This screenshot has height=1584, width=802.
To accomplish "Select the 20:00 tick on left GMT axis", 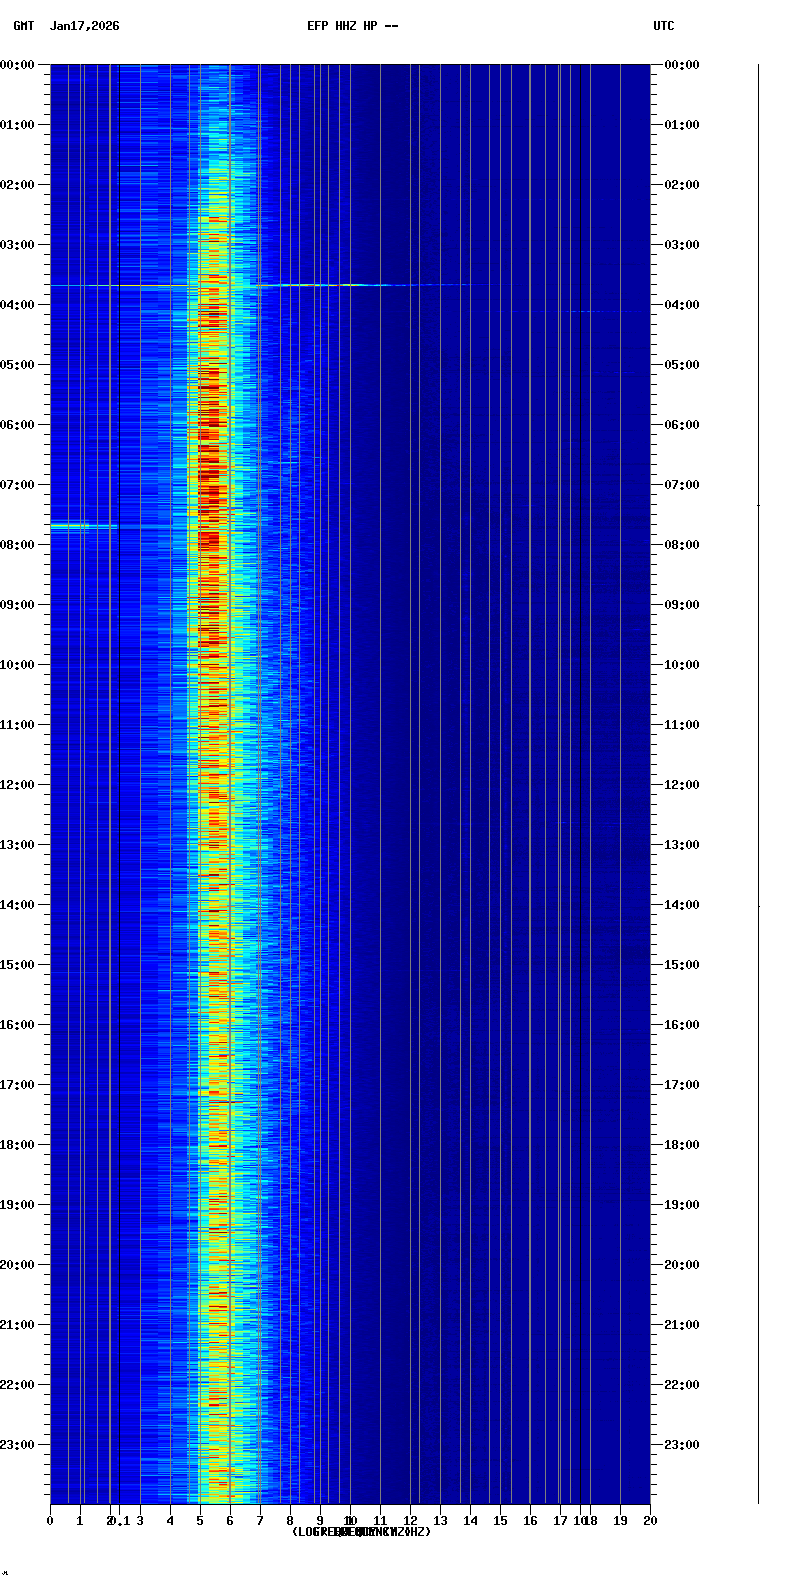I will [18, 1264].
